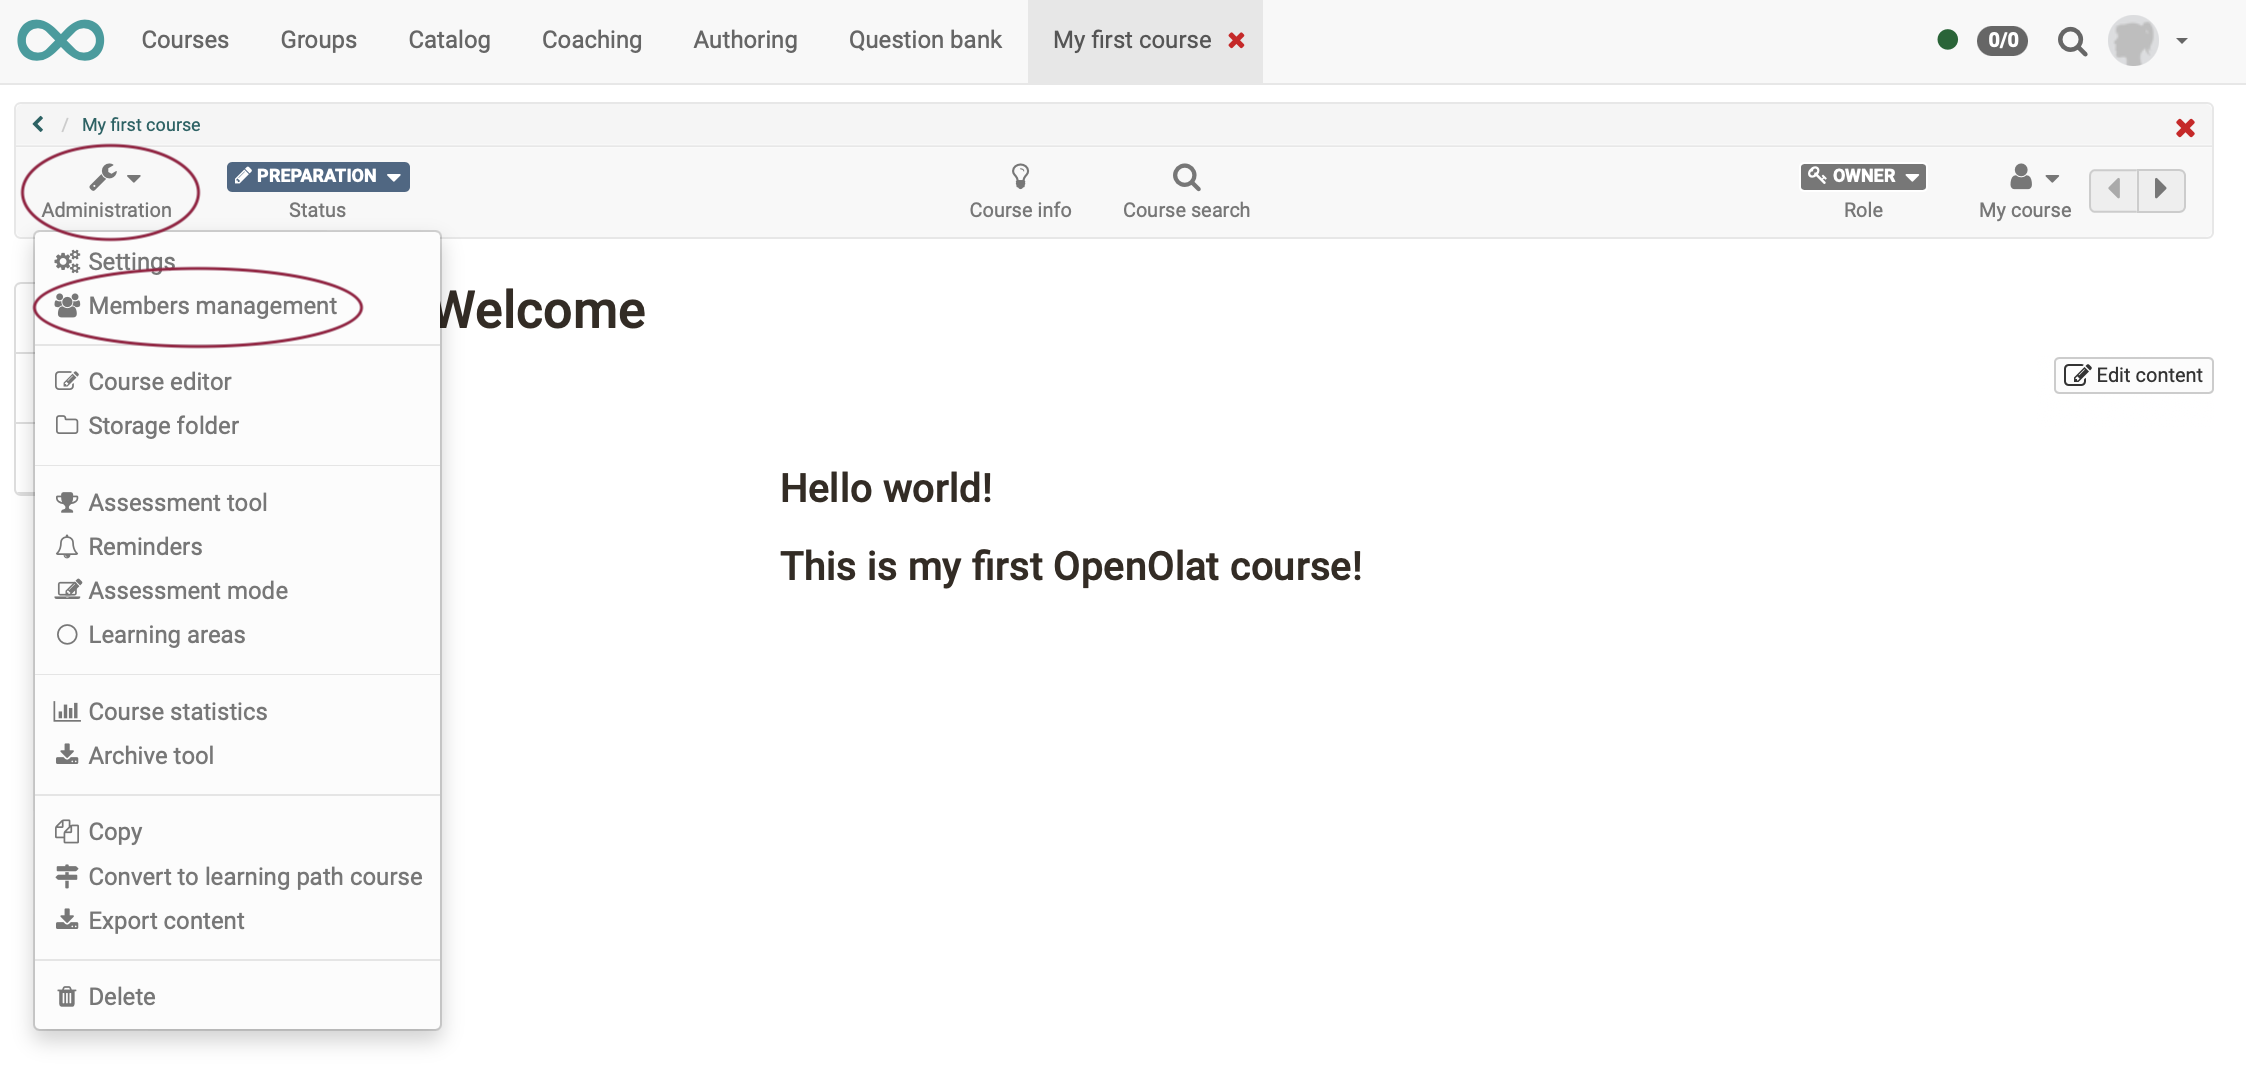Screen dimensions: 2246x1080
Task: Open the global search magnifier icon
Action: (2072, 41)
